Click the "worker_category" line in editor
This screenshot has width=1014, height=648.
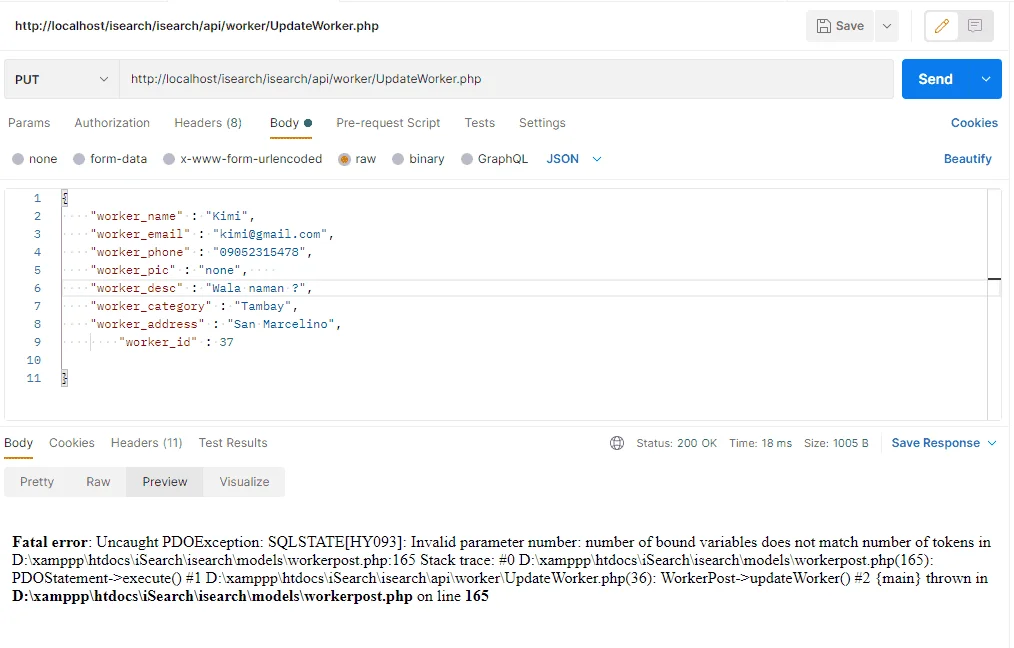pyautogui.click(x=194, y=307)
